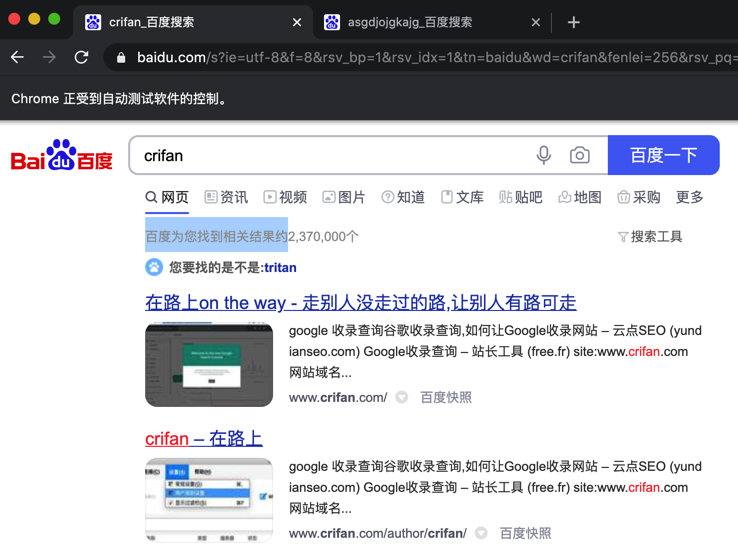
Task: Click the Baidu logo
Action: [x=62, y=155]
